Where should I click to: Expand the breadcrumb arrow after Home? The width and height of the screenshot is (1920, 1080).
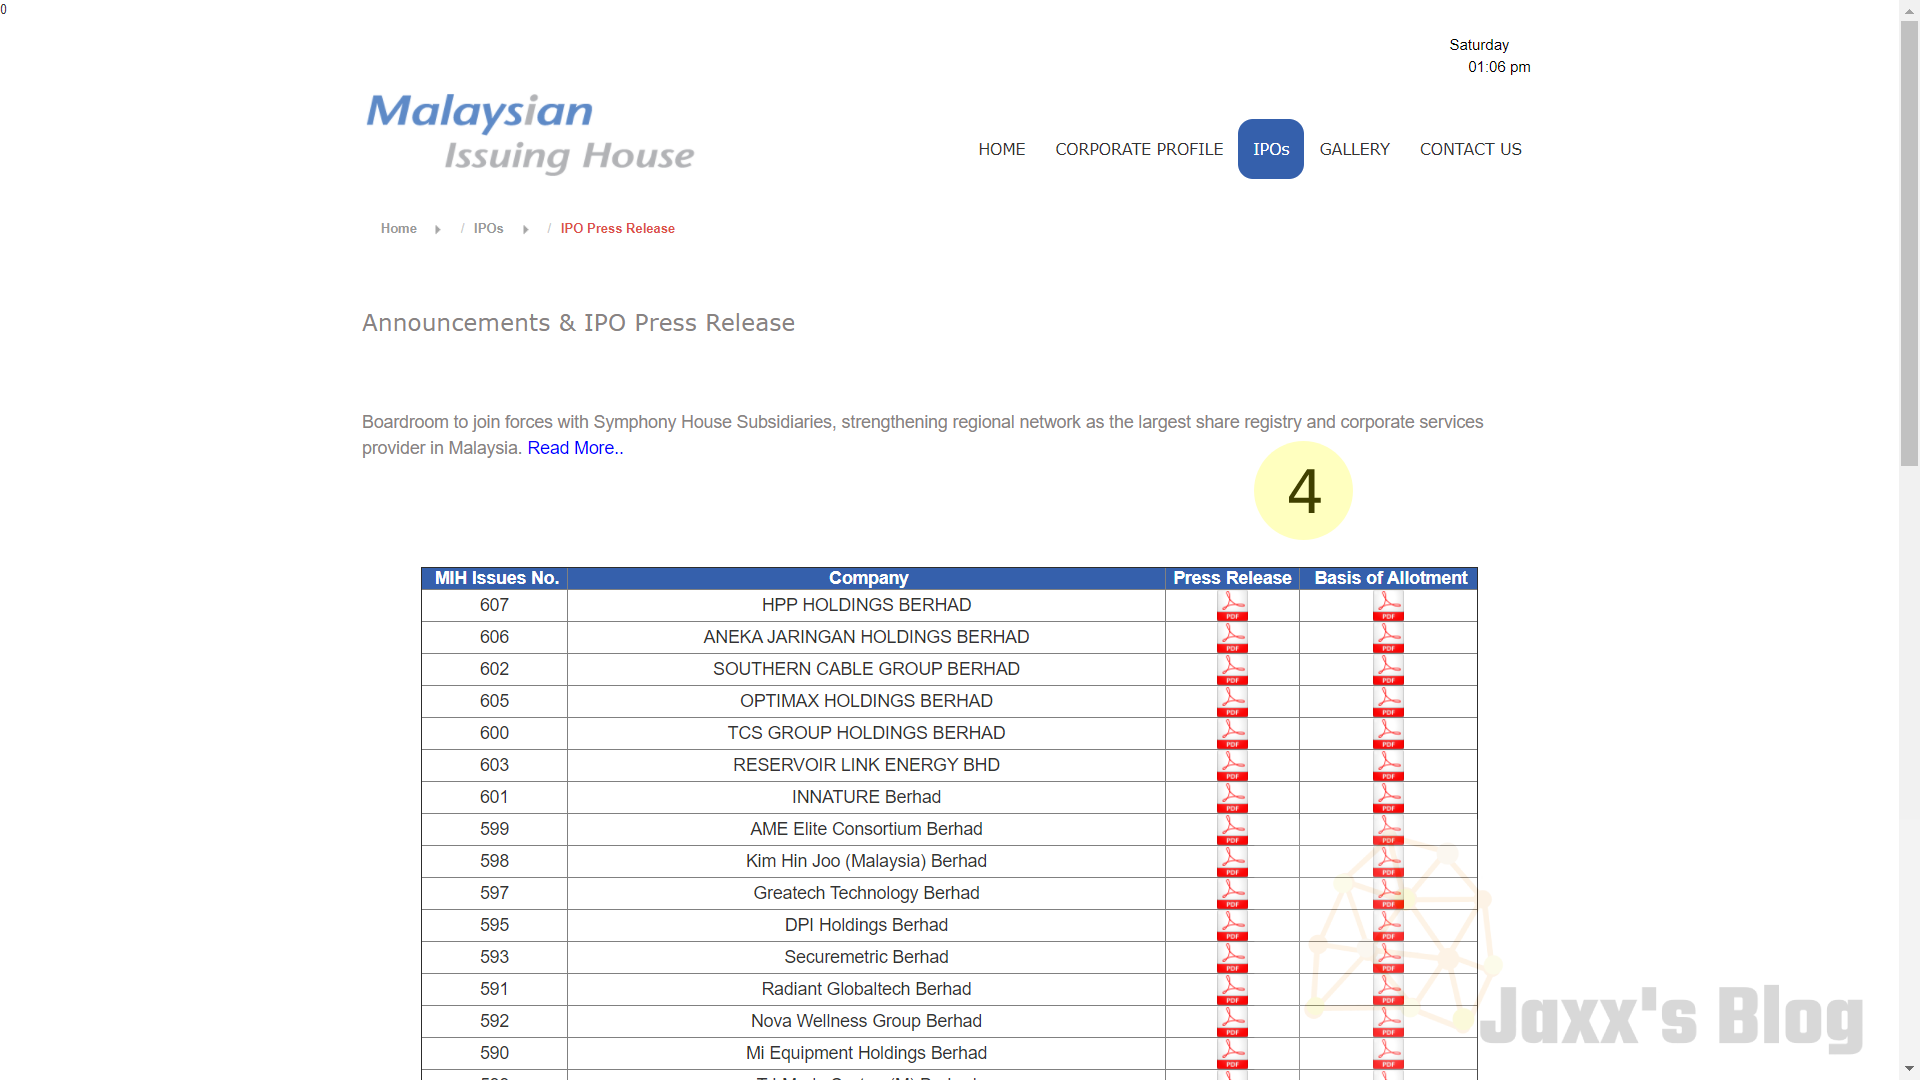(437, 229)
